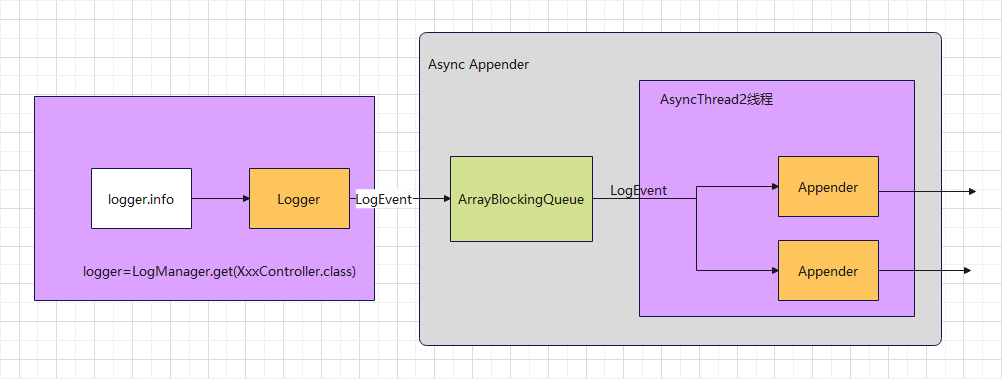
Task: Select arrow from logger.info to Logger
Action: coord(220,198)
